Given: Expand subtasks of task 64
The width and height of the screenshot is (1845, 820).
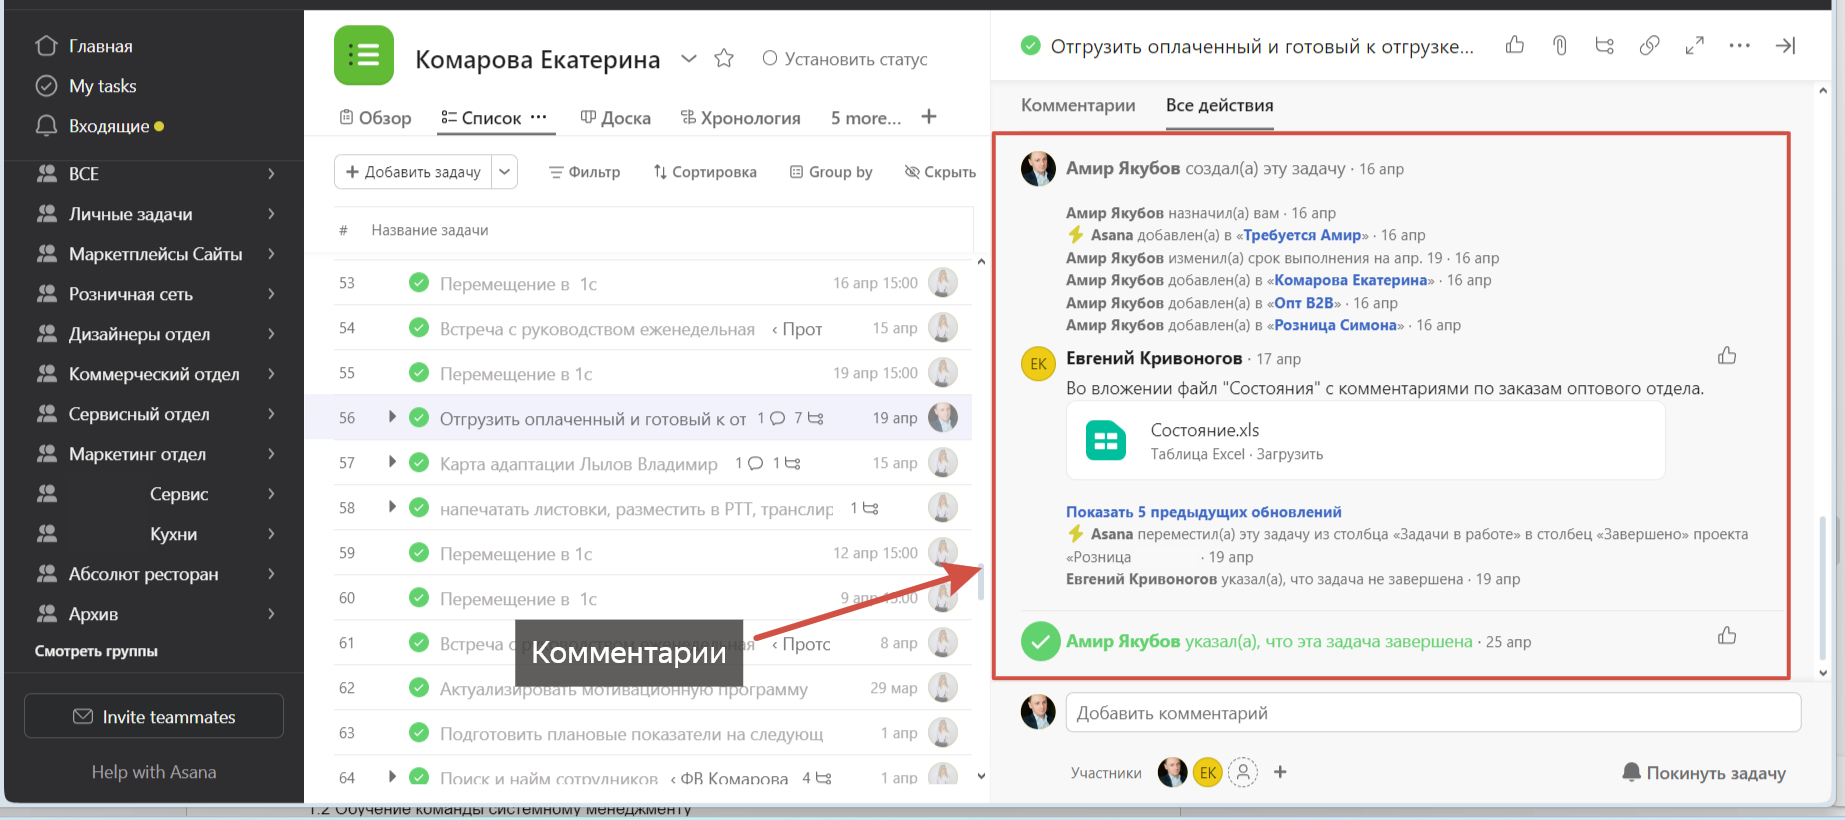Looking at the screenshot, I should point(392,776).
